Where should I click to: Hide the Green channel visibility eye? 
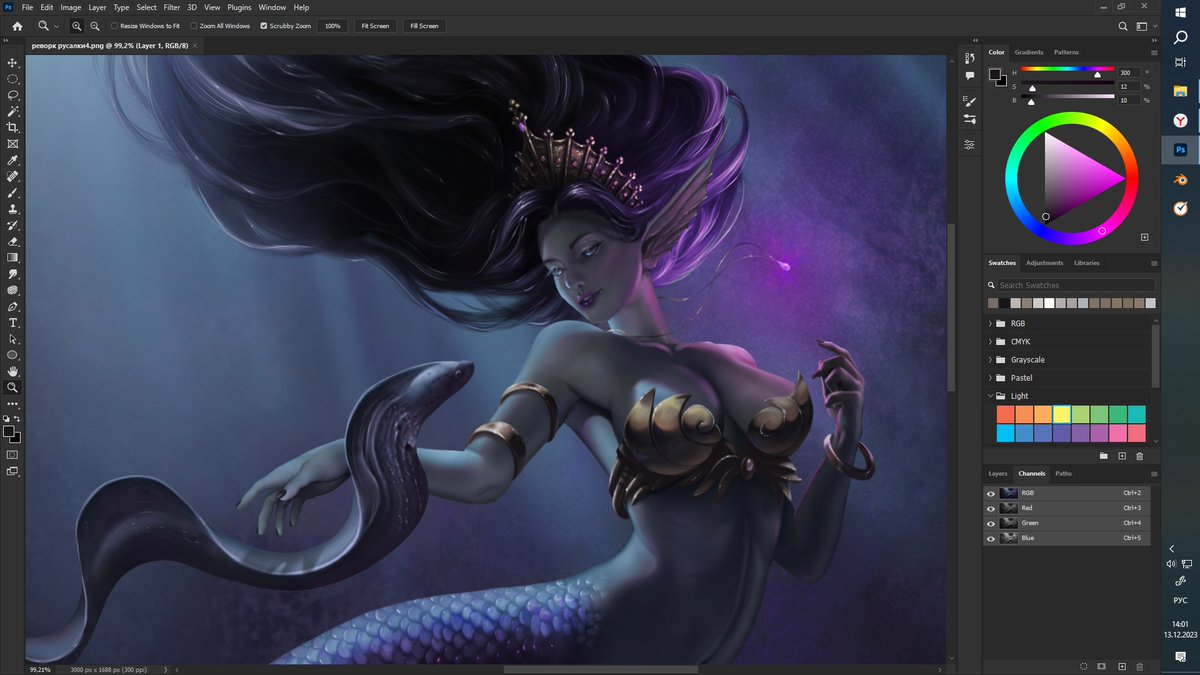click(x=991, y=523)
